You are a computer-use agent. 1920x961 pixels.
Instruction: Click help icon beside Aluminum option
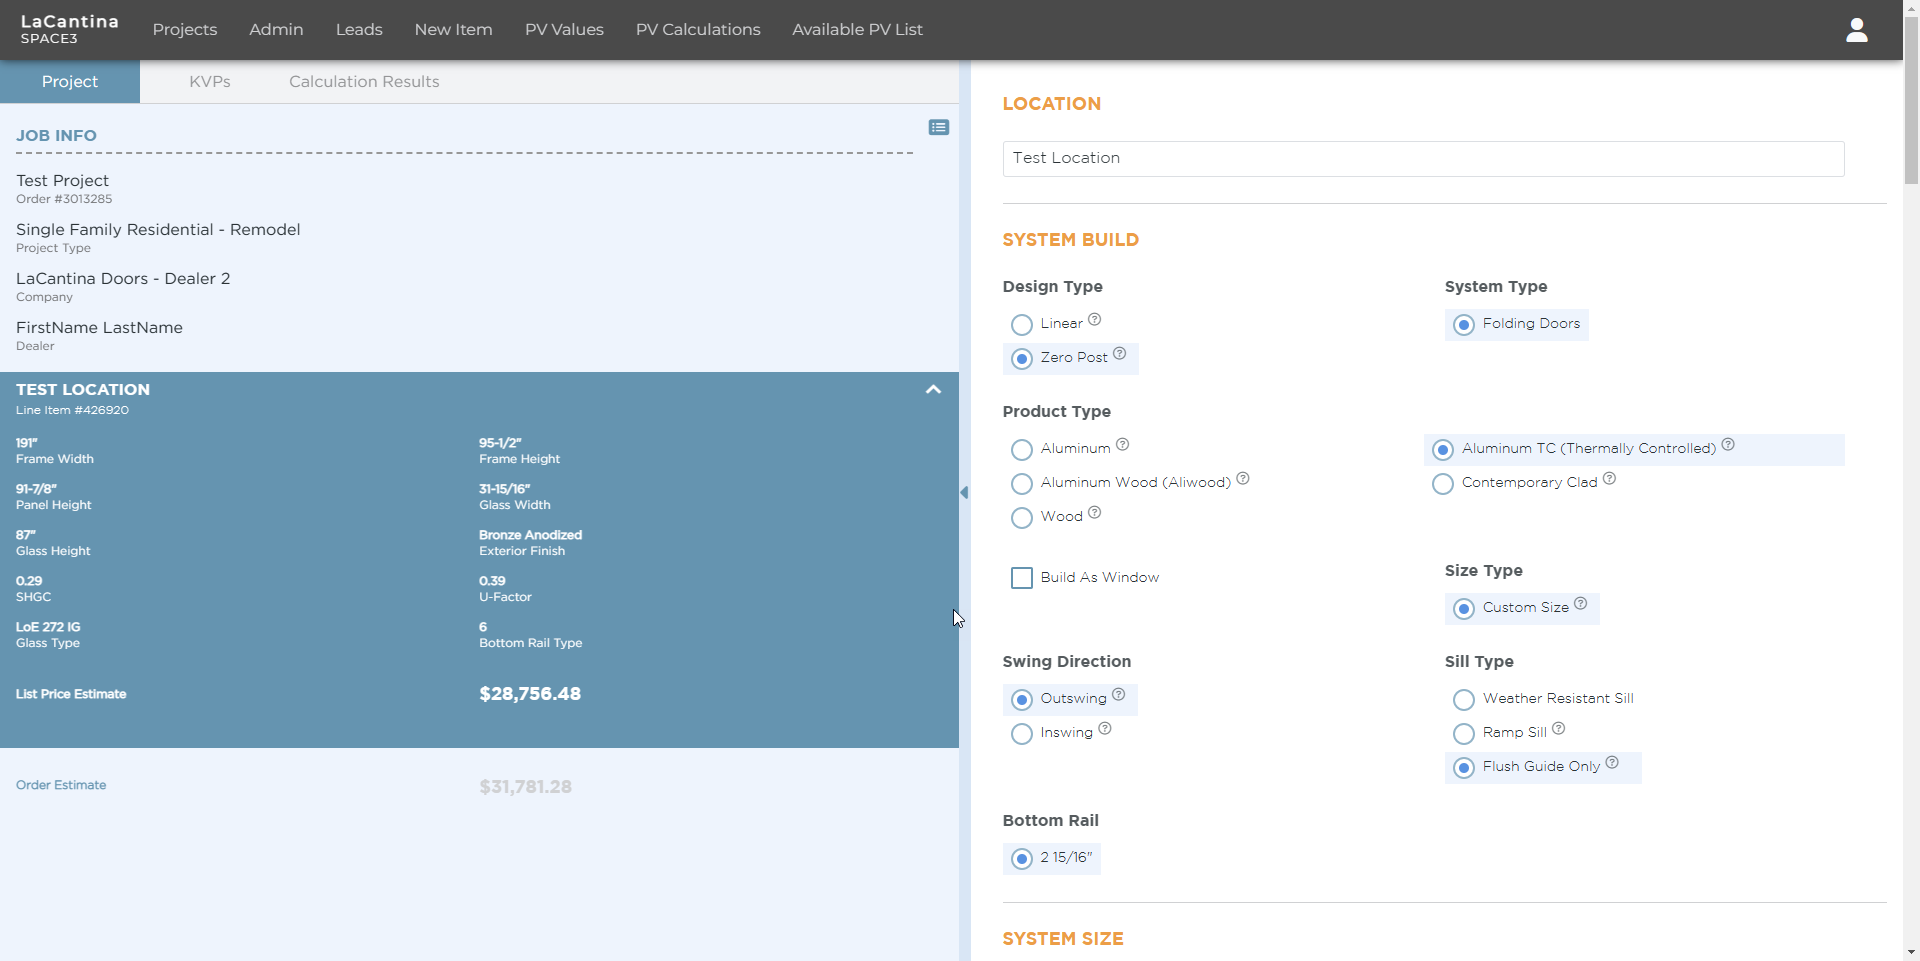1122,445
